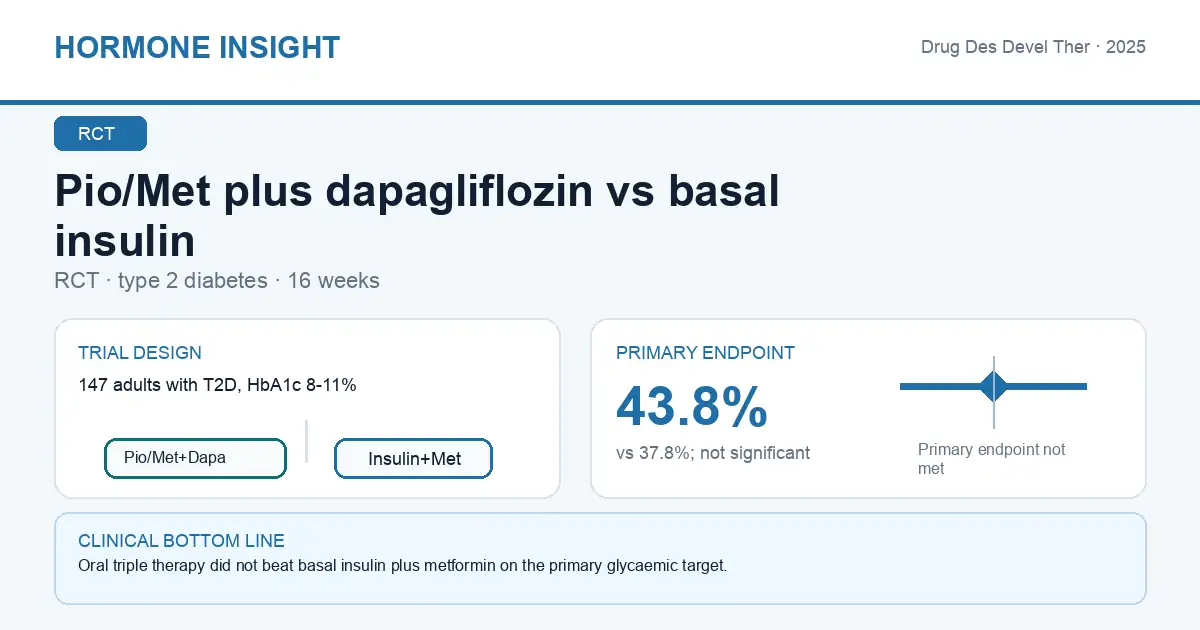
Task: Click the CLINICAL BOTTOM LINE heading
Action: click(x=181, y=541)
